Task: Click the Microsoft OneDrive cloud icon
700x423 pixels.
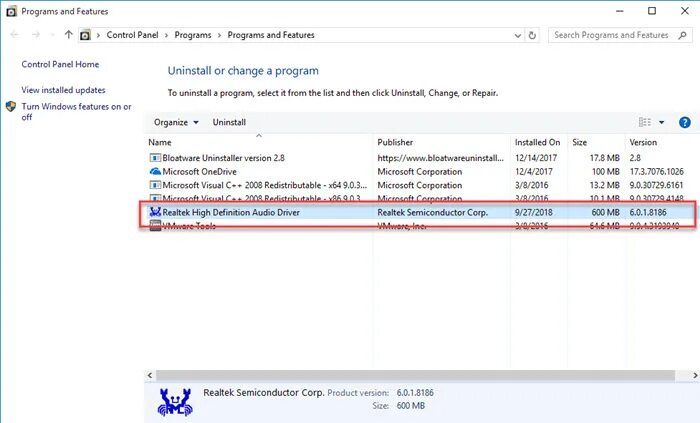Action: (x=155, y=171)
